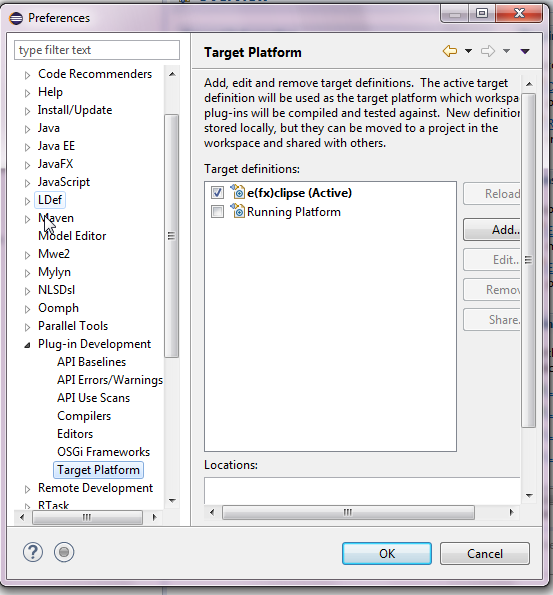Click right pane horizontal scroll left arrow

click(212, 512)
